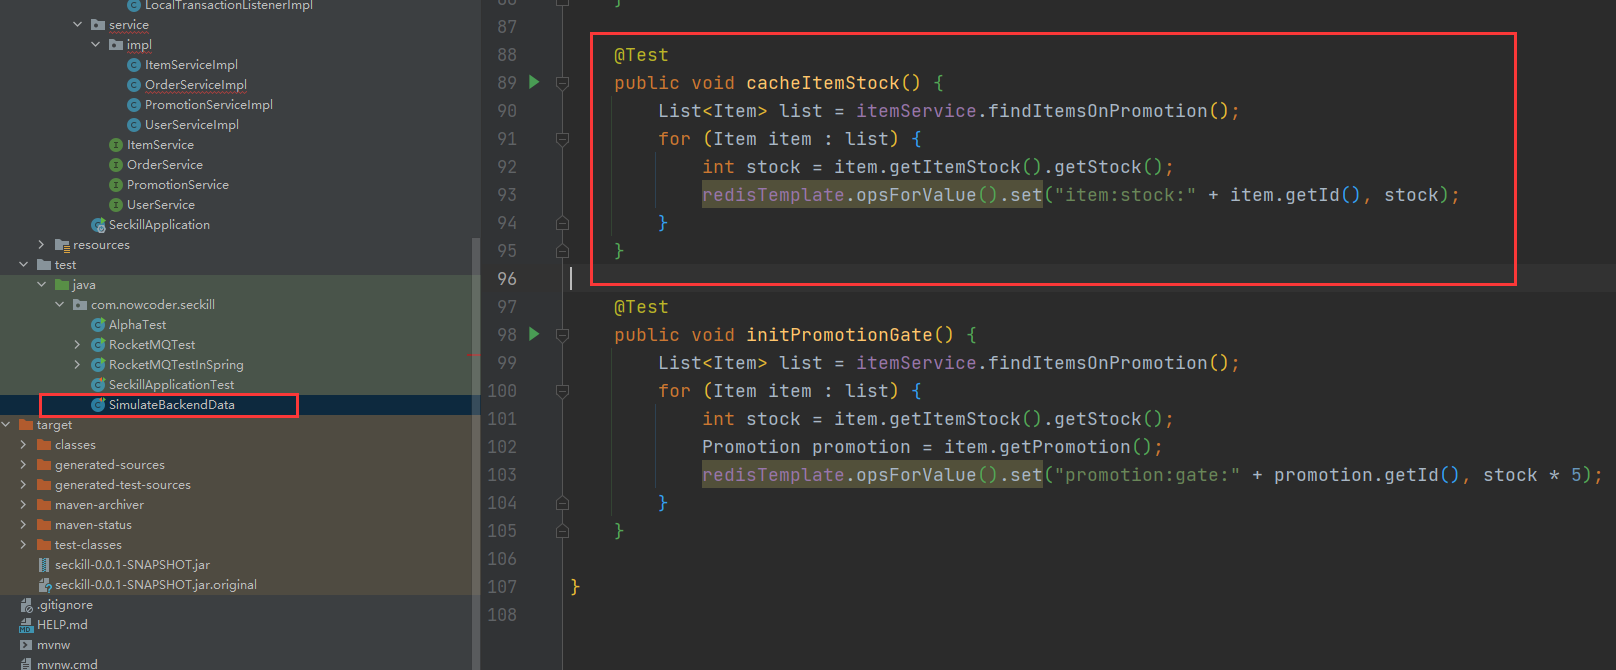Click the @Test annotation on line 97

point(641,307)
